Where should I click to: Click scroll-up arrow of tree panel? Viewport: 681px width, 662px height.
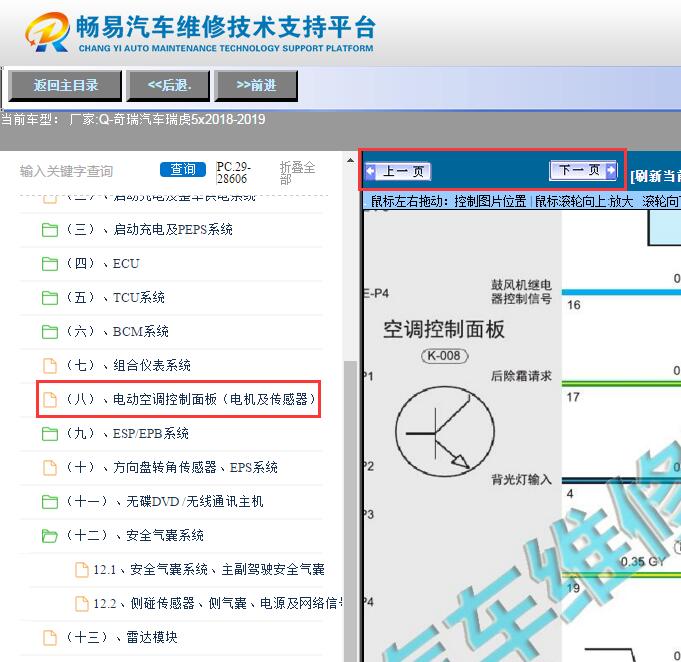tap(350, 161)
